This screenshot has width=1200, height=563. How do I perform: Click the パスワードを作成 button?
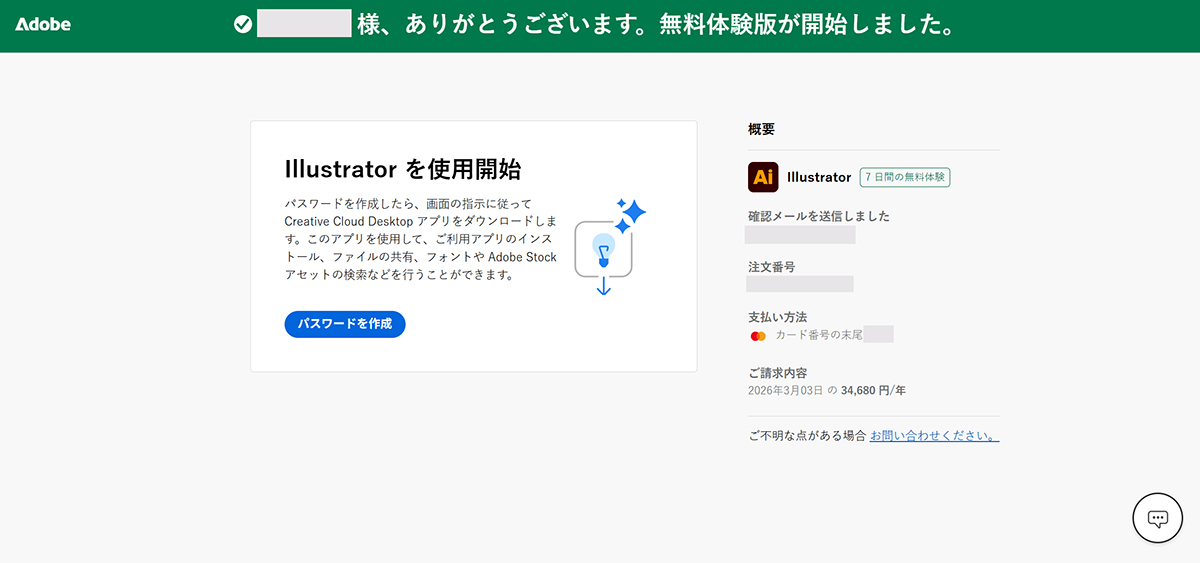345,324
